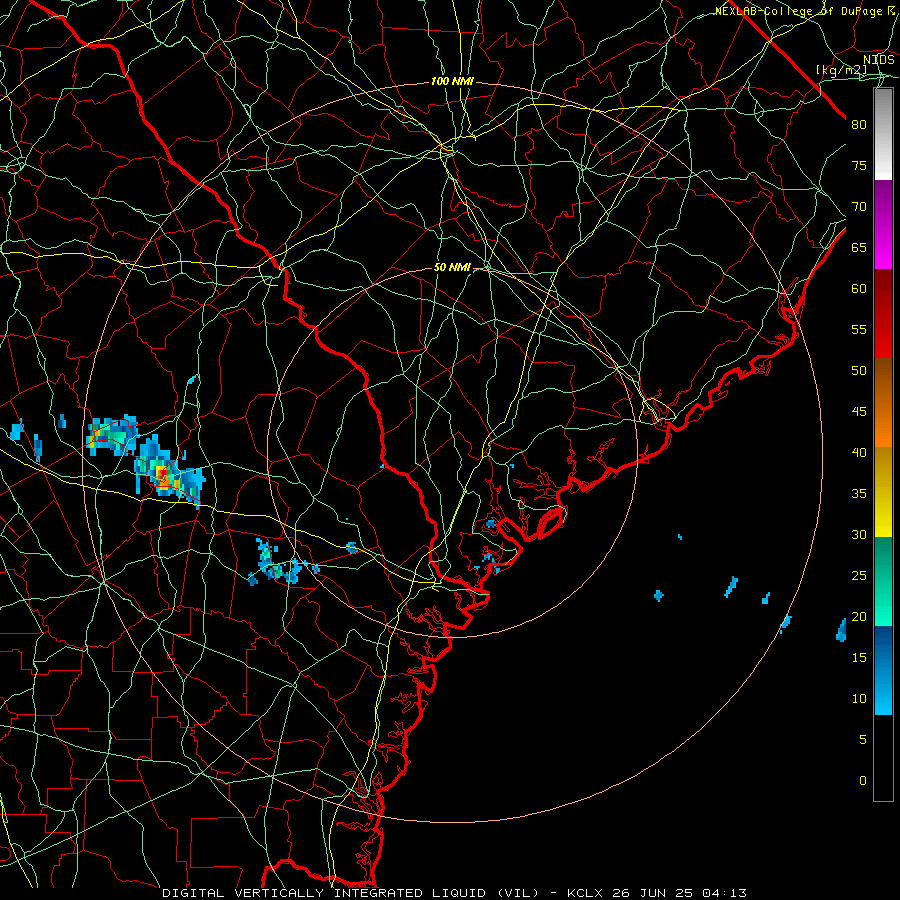Select the gray-white segment of the VIL color bar

tap(883, 134)
